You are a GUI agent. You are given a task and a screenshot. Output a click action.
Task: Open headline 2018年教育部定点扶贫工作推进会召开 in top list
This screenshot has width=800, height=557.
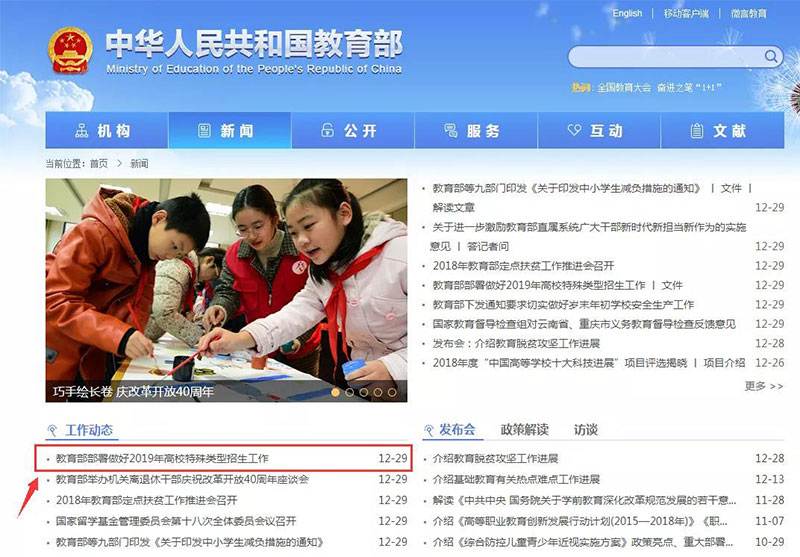[523, 266]
